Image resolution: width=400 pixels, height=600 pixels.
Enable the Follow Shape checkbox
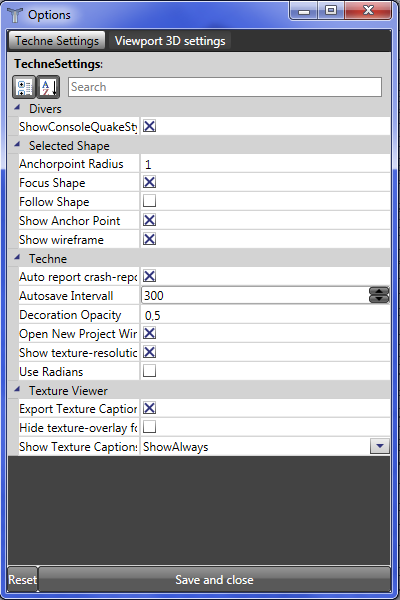click(x=149, y=201)
